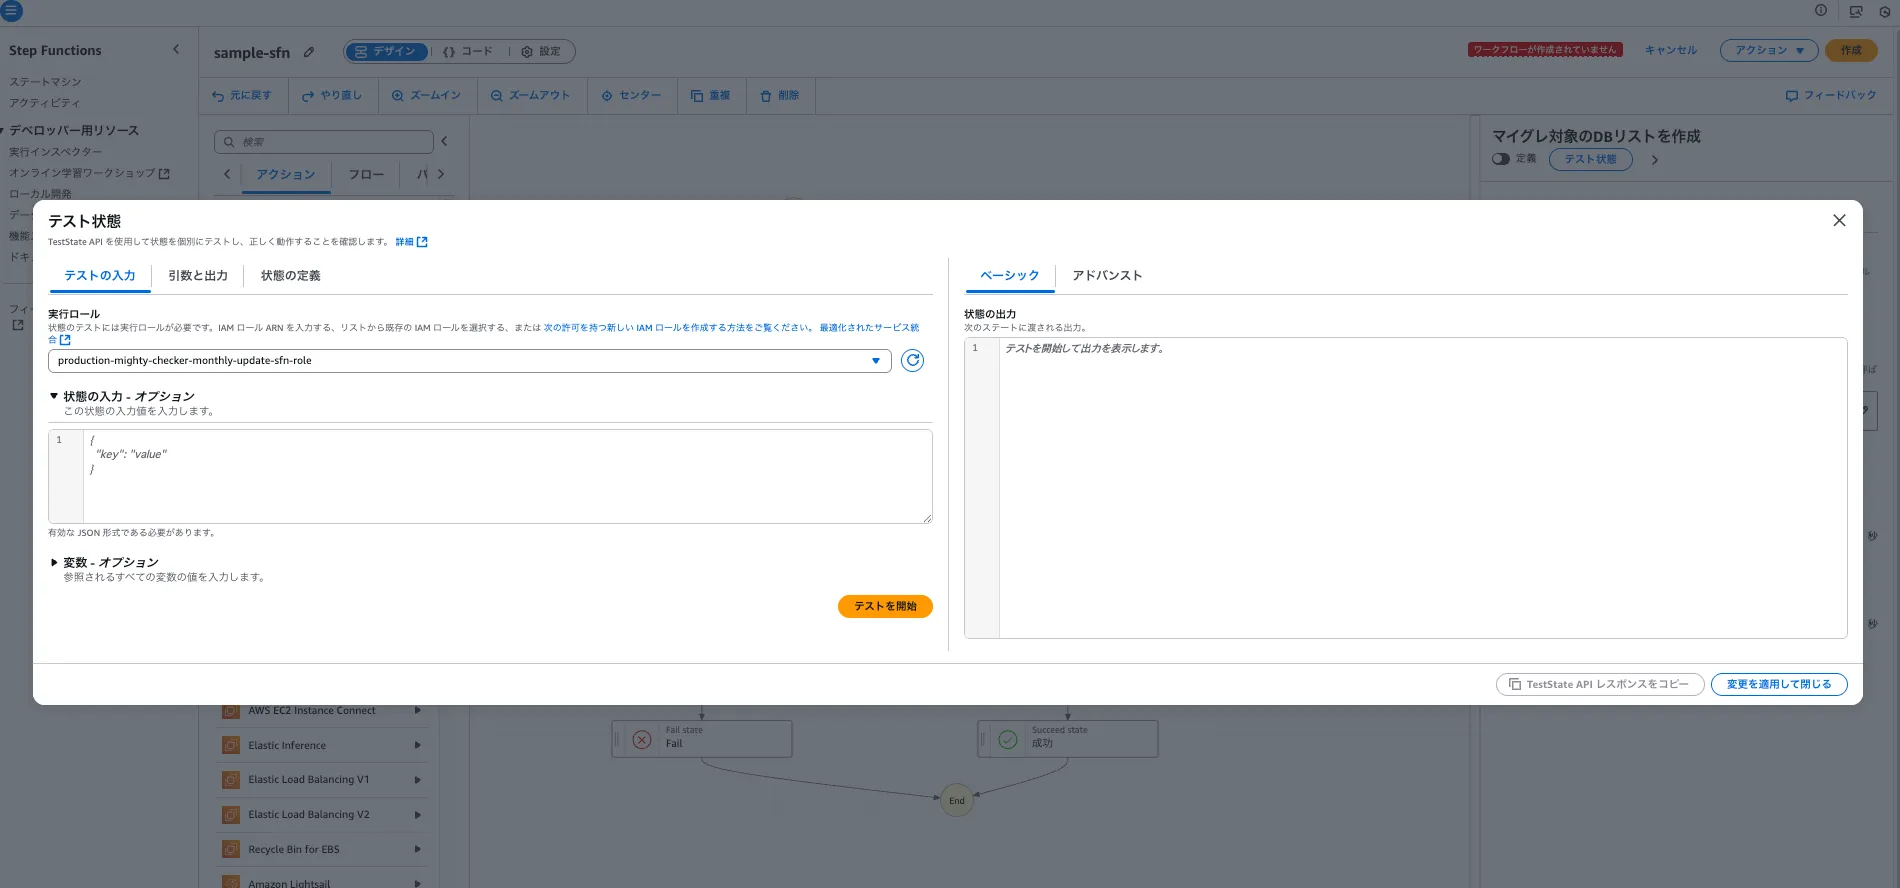The width and height of the screenshot is (1900, 888).
Task: Click the 詳細 external link
Action: pyautogui.click(x=410, y=242)
